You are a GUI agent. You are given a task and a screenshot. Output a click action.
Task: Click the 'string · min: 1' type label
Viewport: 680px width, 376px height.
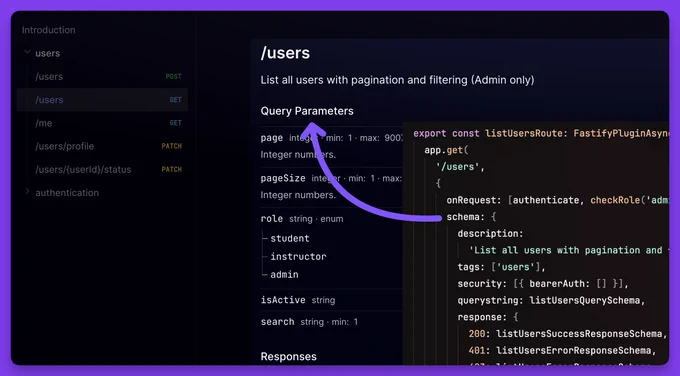point(329,322)
